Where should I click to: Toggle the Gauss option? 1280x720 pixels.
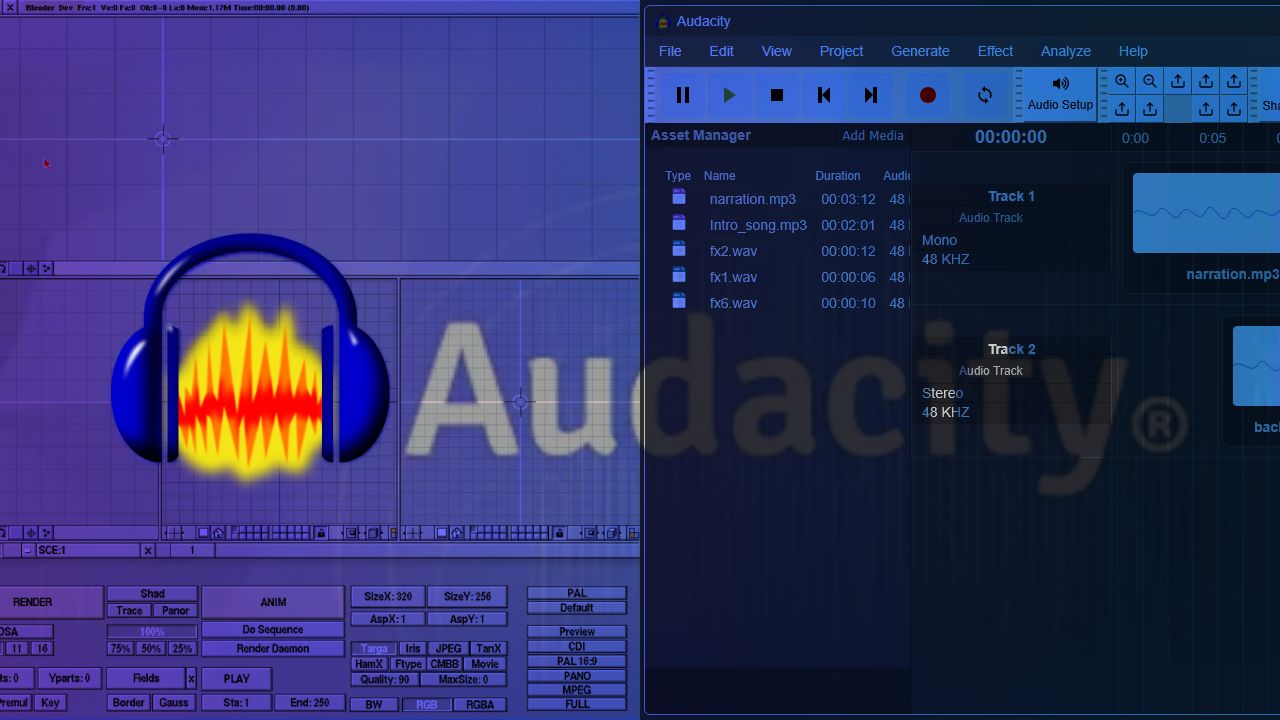pyautogui.click(x=174, y=703)
